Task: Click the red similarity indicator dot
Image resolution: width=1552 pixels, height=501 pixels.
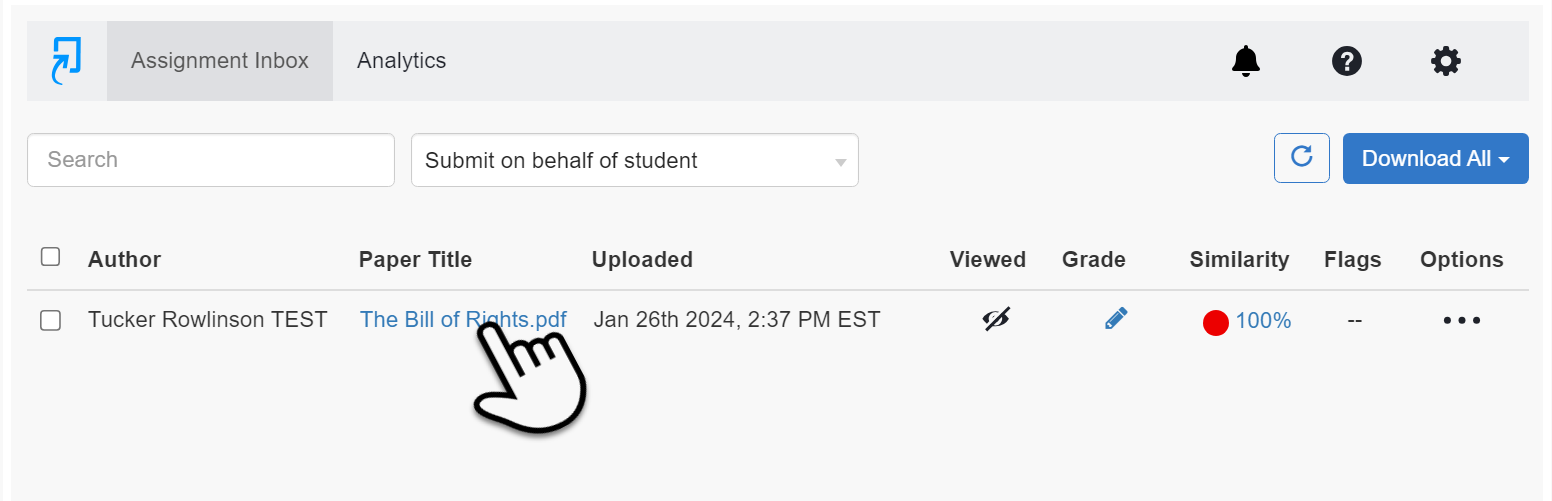Action: [x=1215, y=322]
